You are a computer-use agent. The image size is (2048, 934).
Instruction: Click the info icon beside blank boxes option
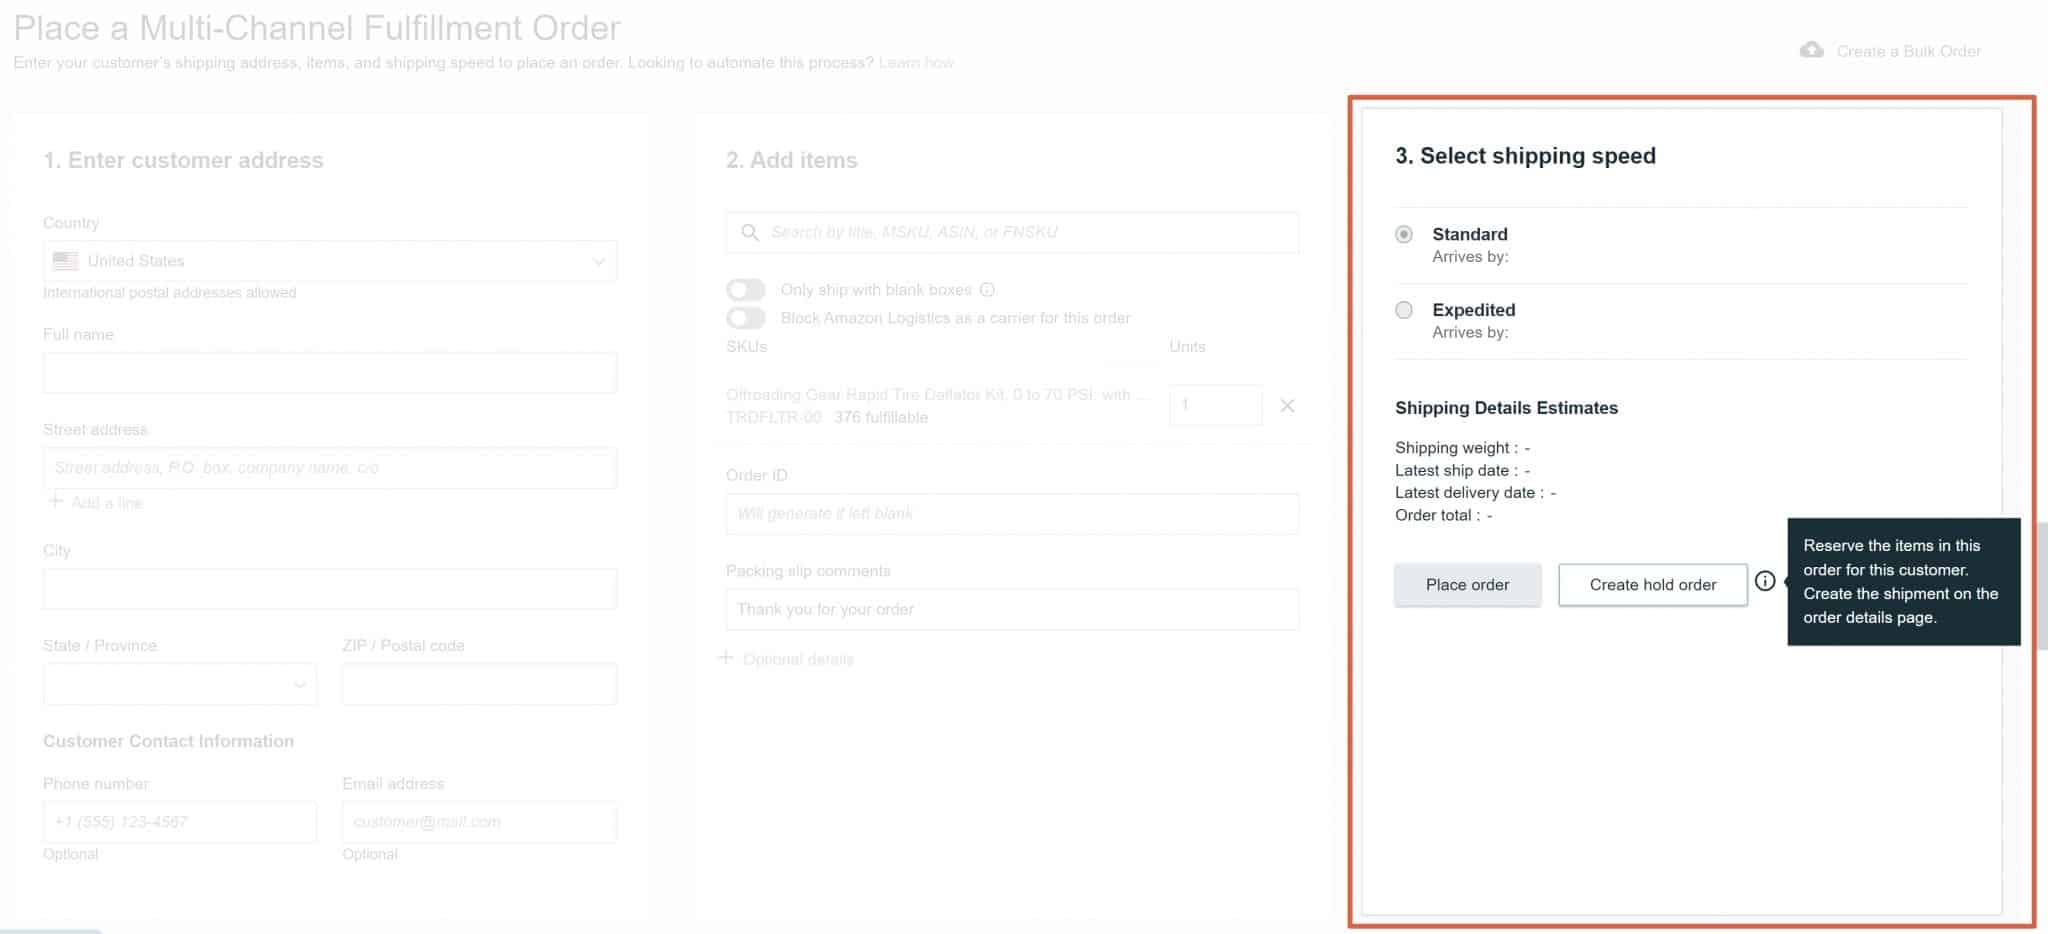(987, 290)
